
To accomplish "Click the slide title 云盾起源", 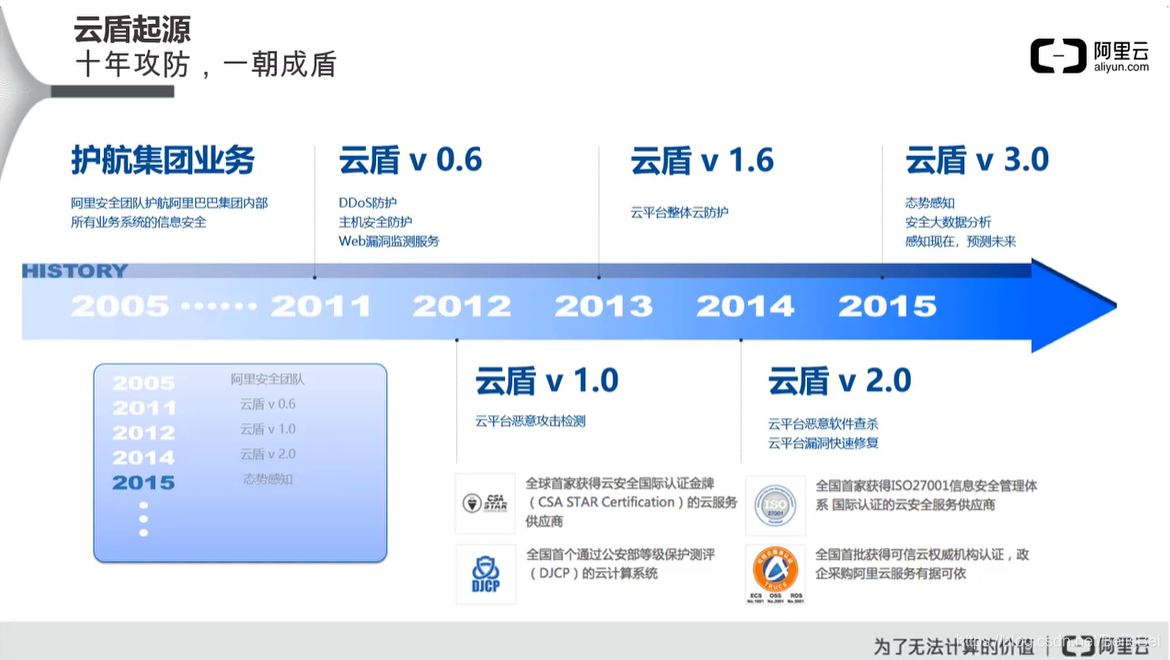I will pos(132,30).
